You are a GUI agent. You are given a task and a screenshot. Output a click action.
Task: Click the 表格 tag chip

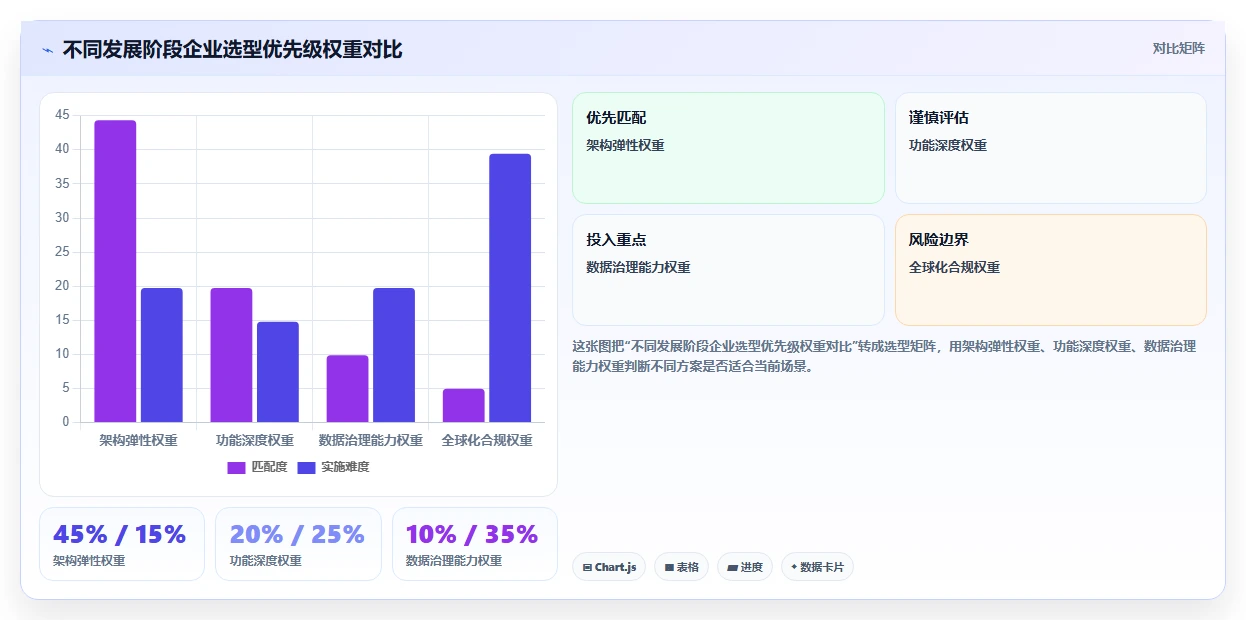click(x=681, y=567)
